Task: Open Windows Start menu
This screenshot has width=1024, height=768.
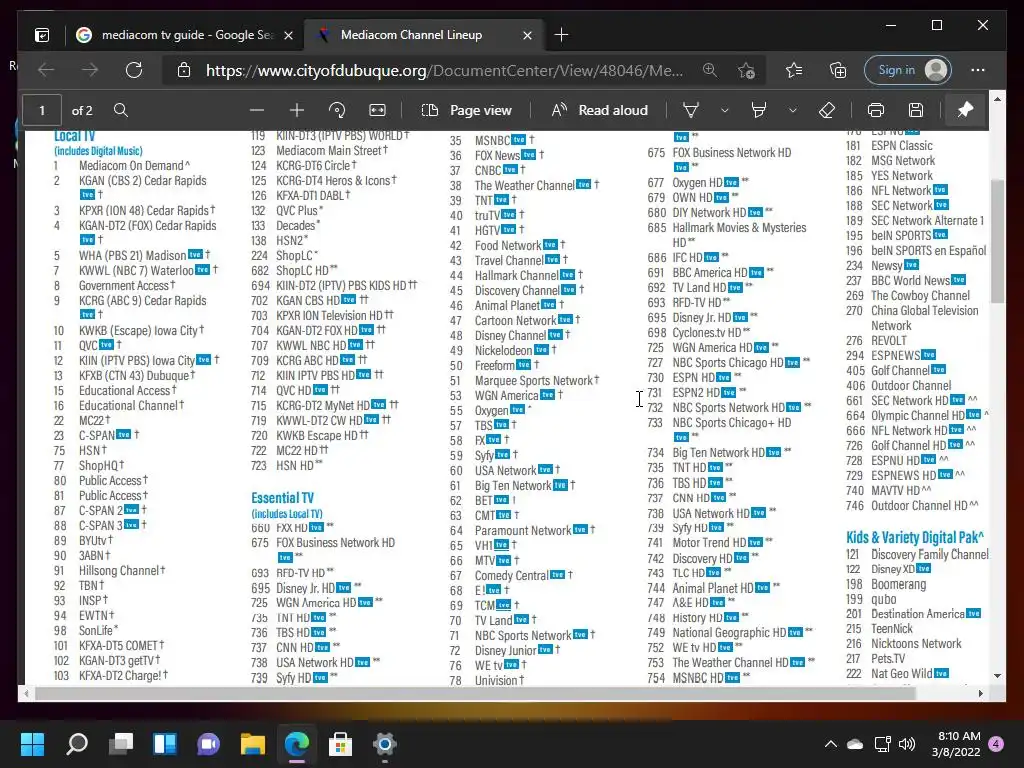Action: point(32,744)
